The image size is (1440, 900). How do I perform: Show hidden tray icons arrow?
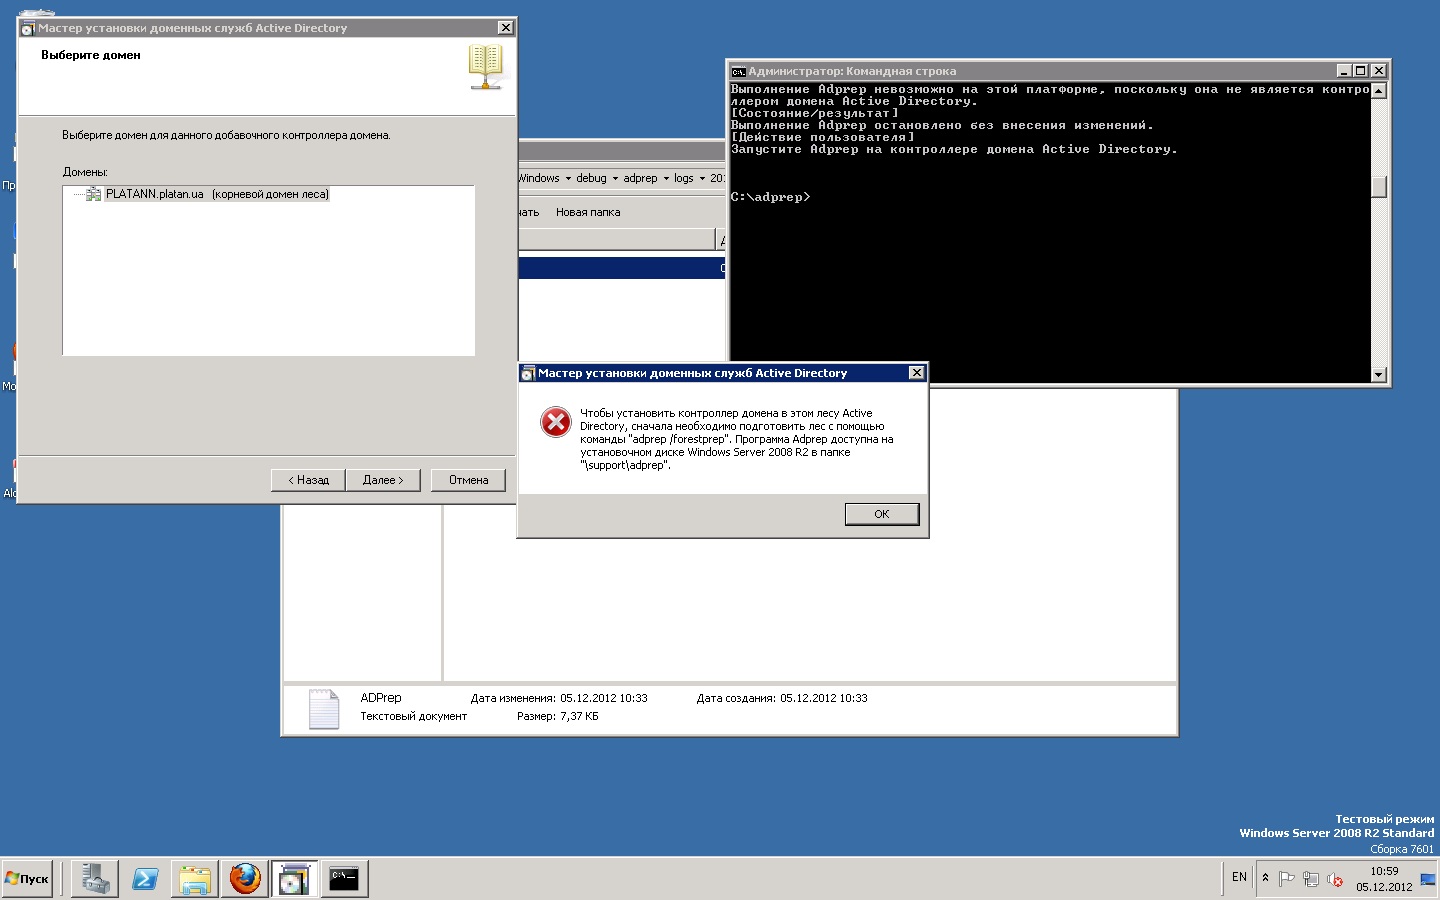click(1265, 878)
